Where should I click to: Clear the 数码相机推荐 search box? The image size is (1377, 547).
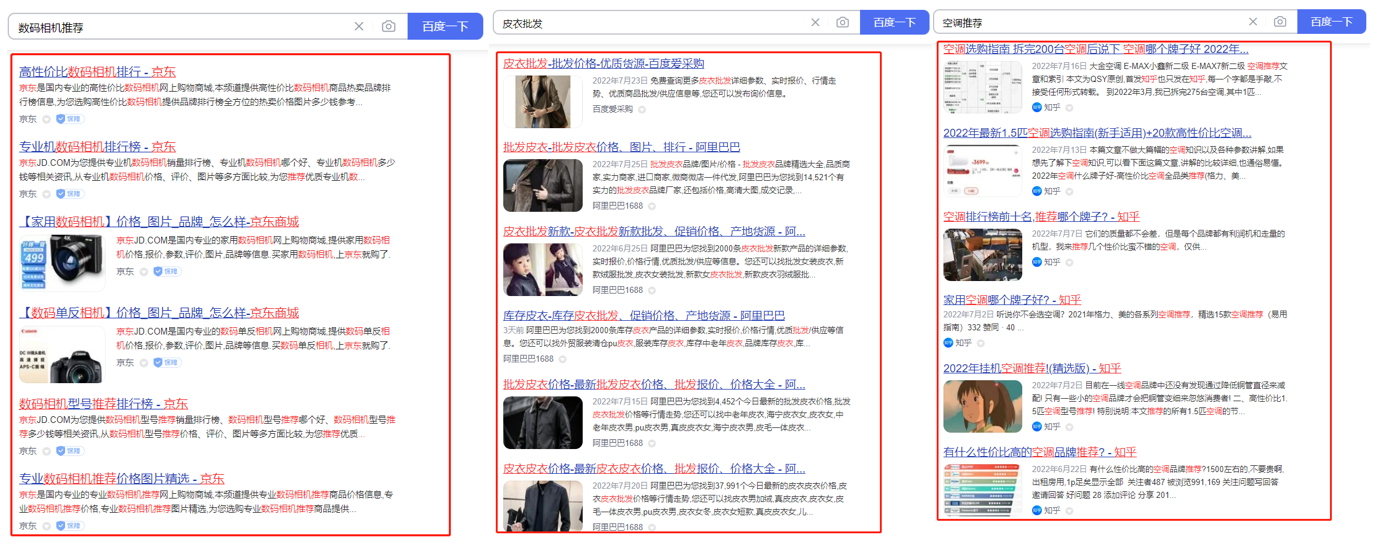tap(359, 26)
